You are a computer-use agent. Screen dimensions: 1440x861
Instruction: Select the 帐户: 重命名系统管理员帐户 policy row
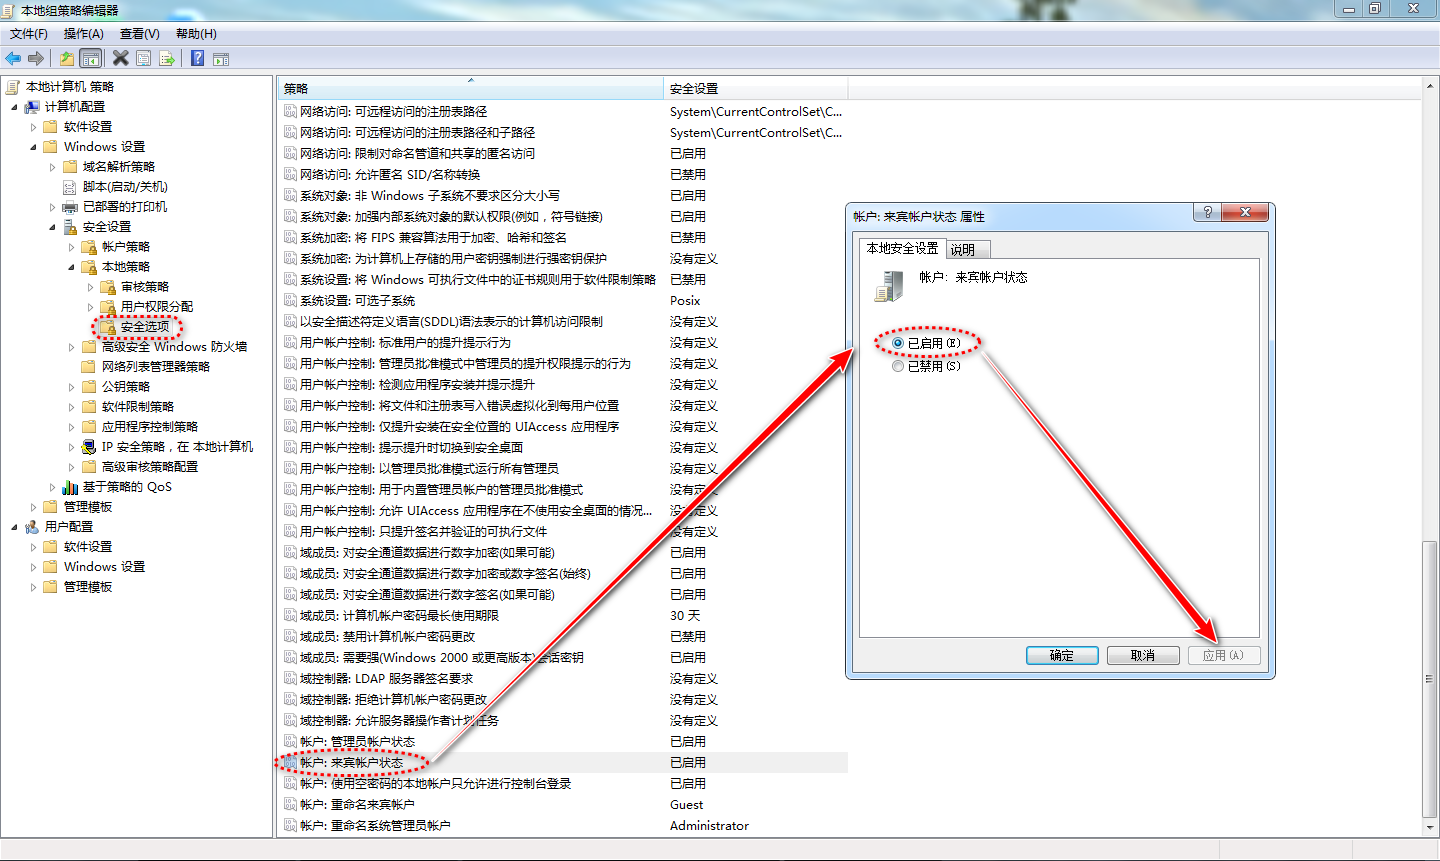tap(564, 825)
